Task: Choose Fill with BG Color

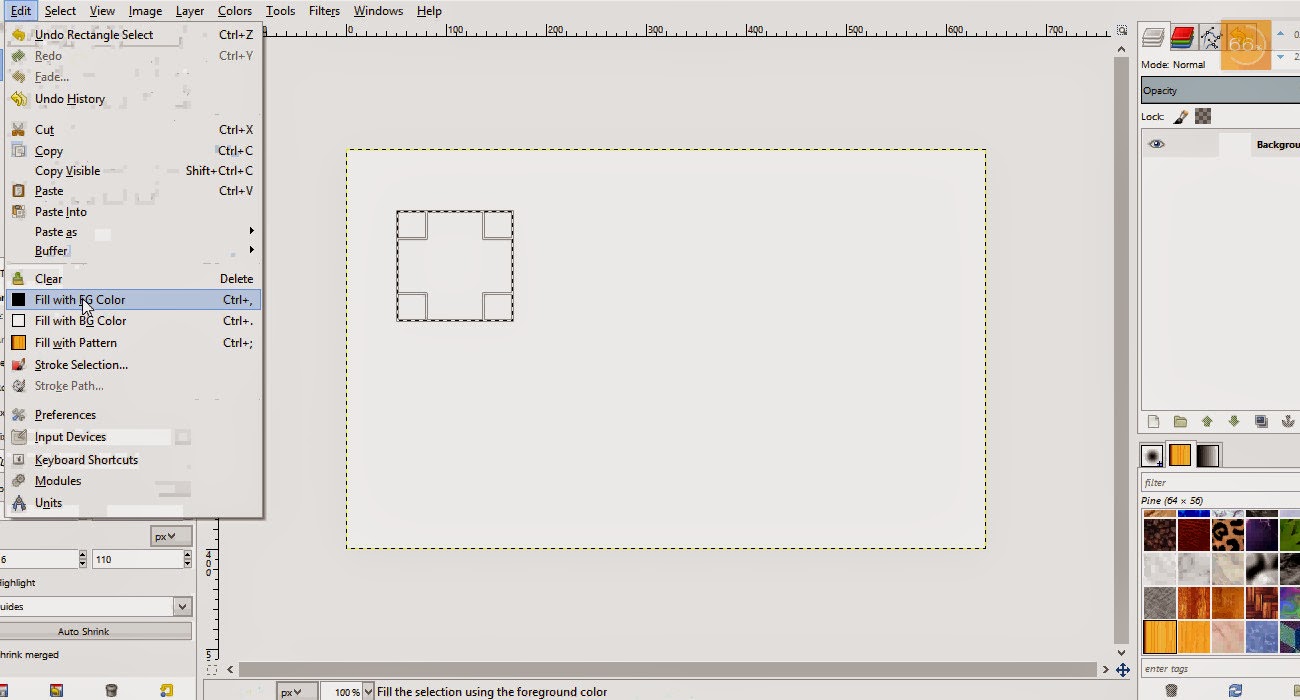Action: click(132, 321)
